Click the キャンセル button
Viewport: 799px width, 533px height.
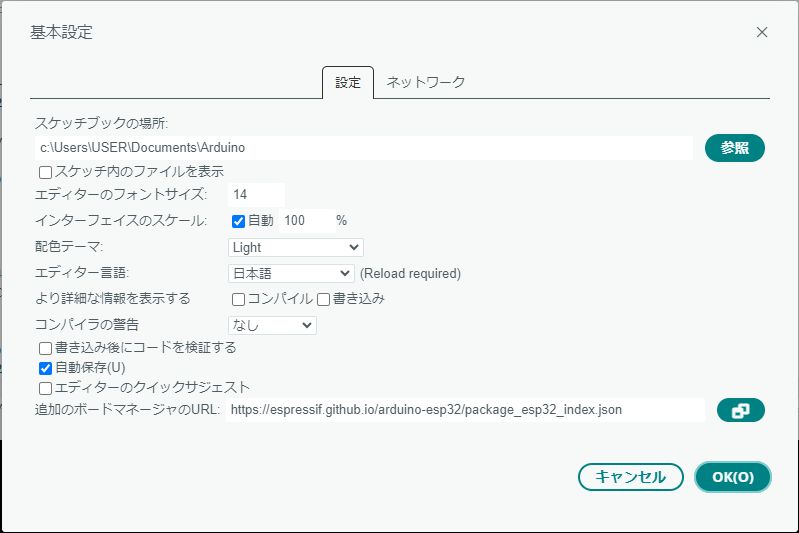coord(630,477)
